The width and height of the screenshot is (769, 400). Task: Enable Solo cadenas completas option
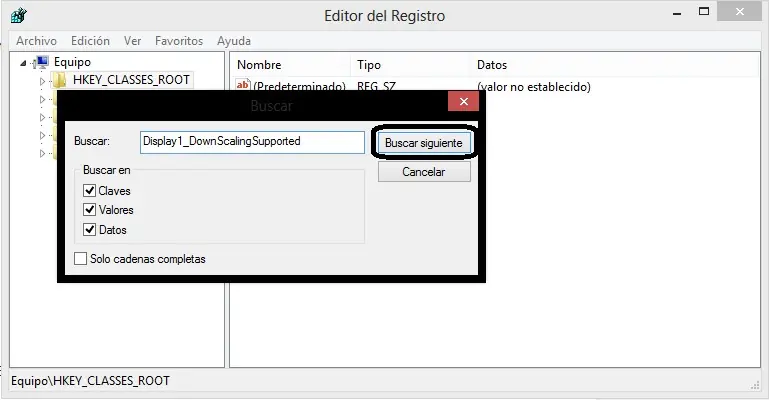click(80, 258)
